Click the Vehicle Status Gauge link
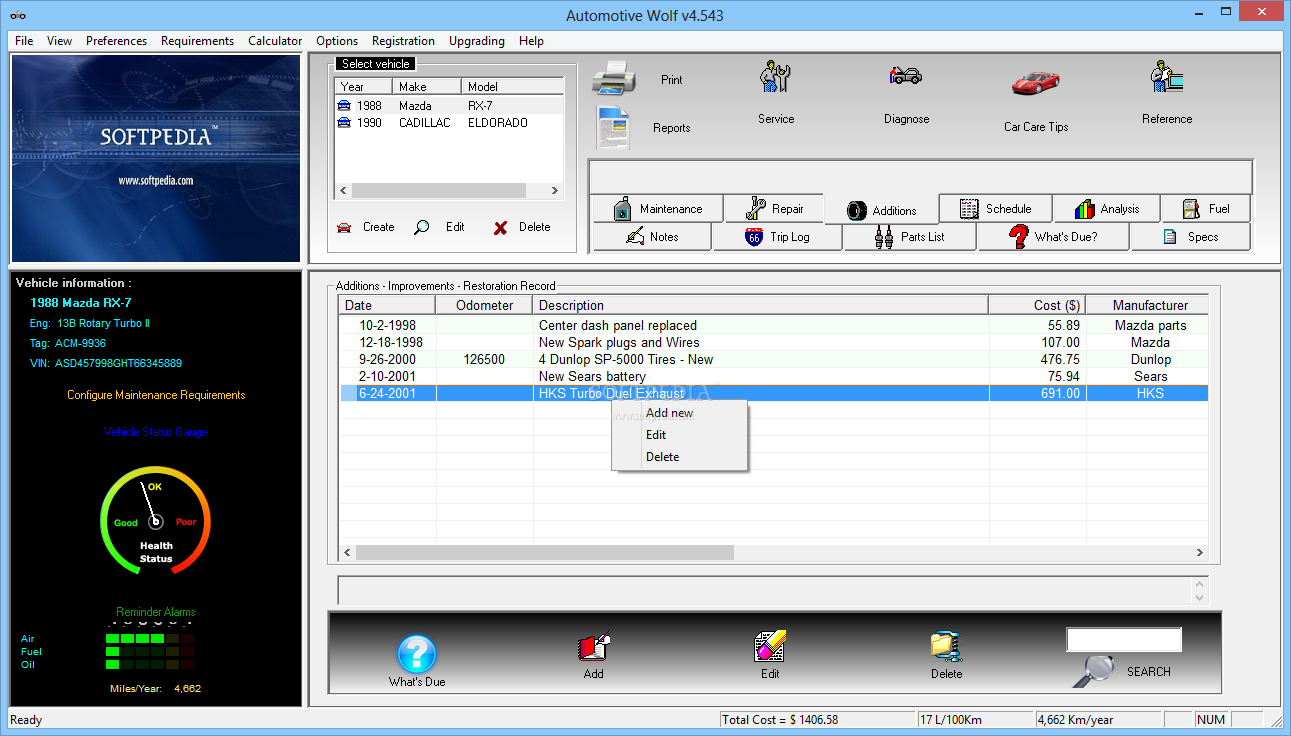Screen dimensions: 1291x736 pos(156,432)
